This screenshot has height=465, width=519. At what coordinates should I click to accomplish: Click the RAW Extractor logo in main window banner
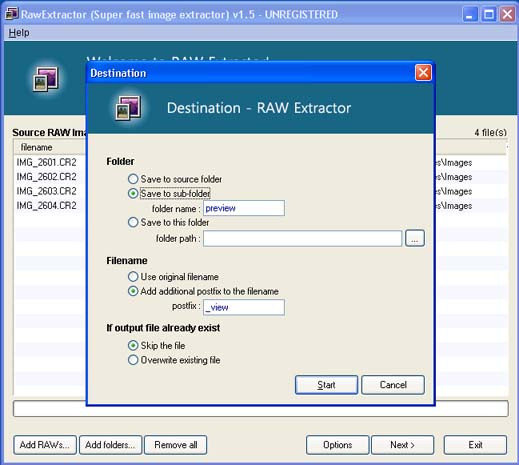[x=45, y=79]
